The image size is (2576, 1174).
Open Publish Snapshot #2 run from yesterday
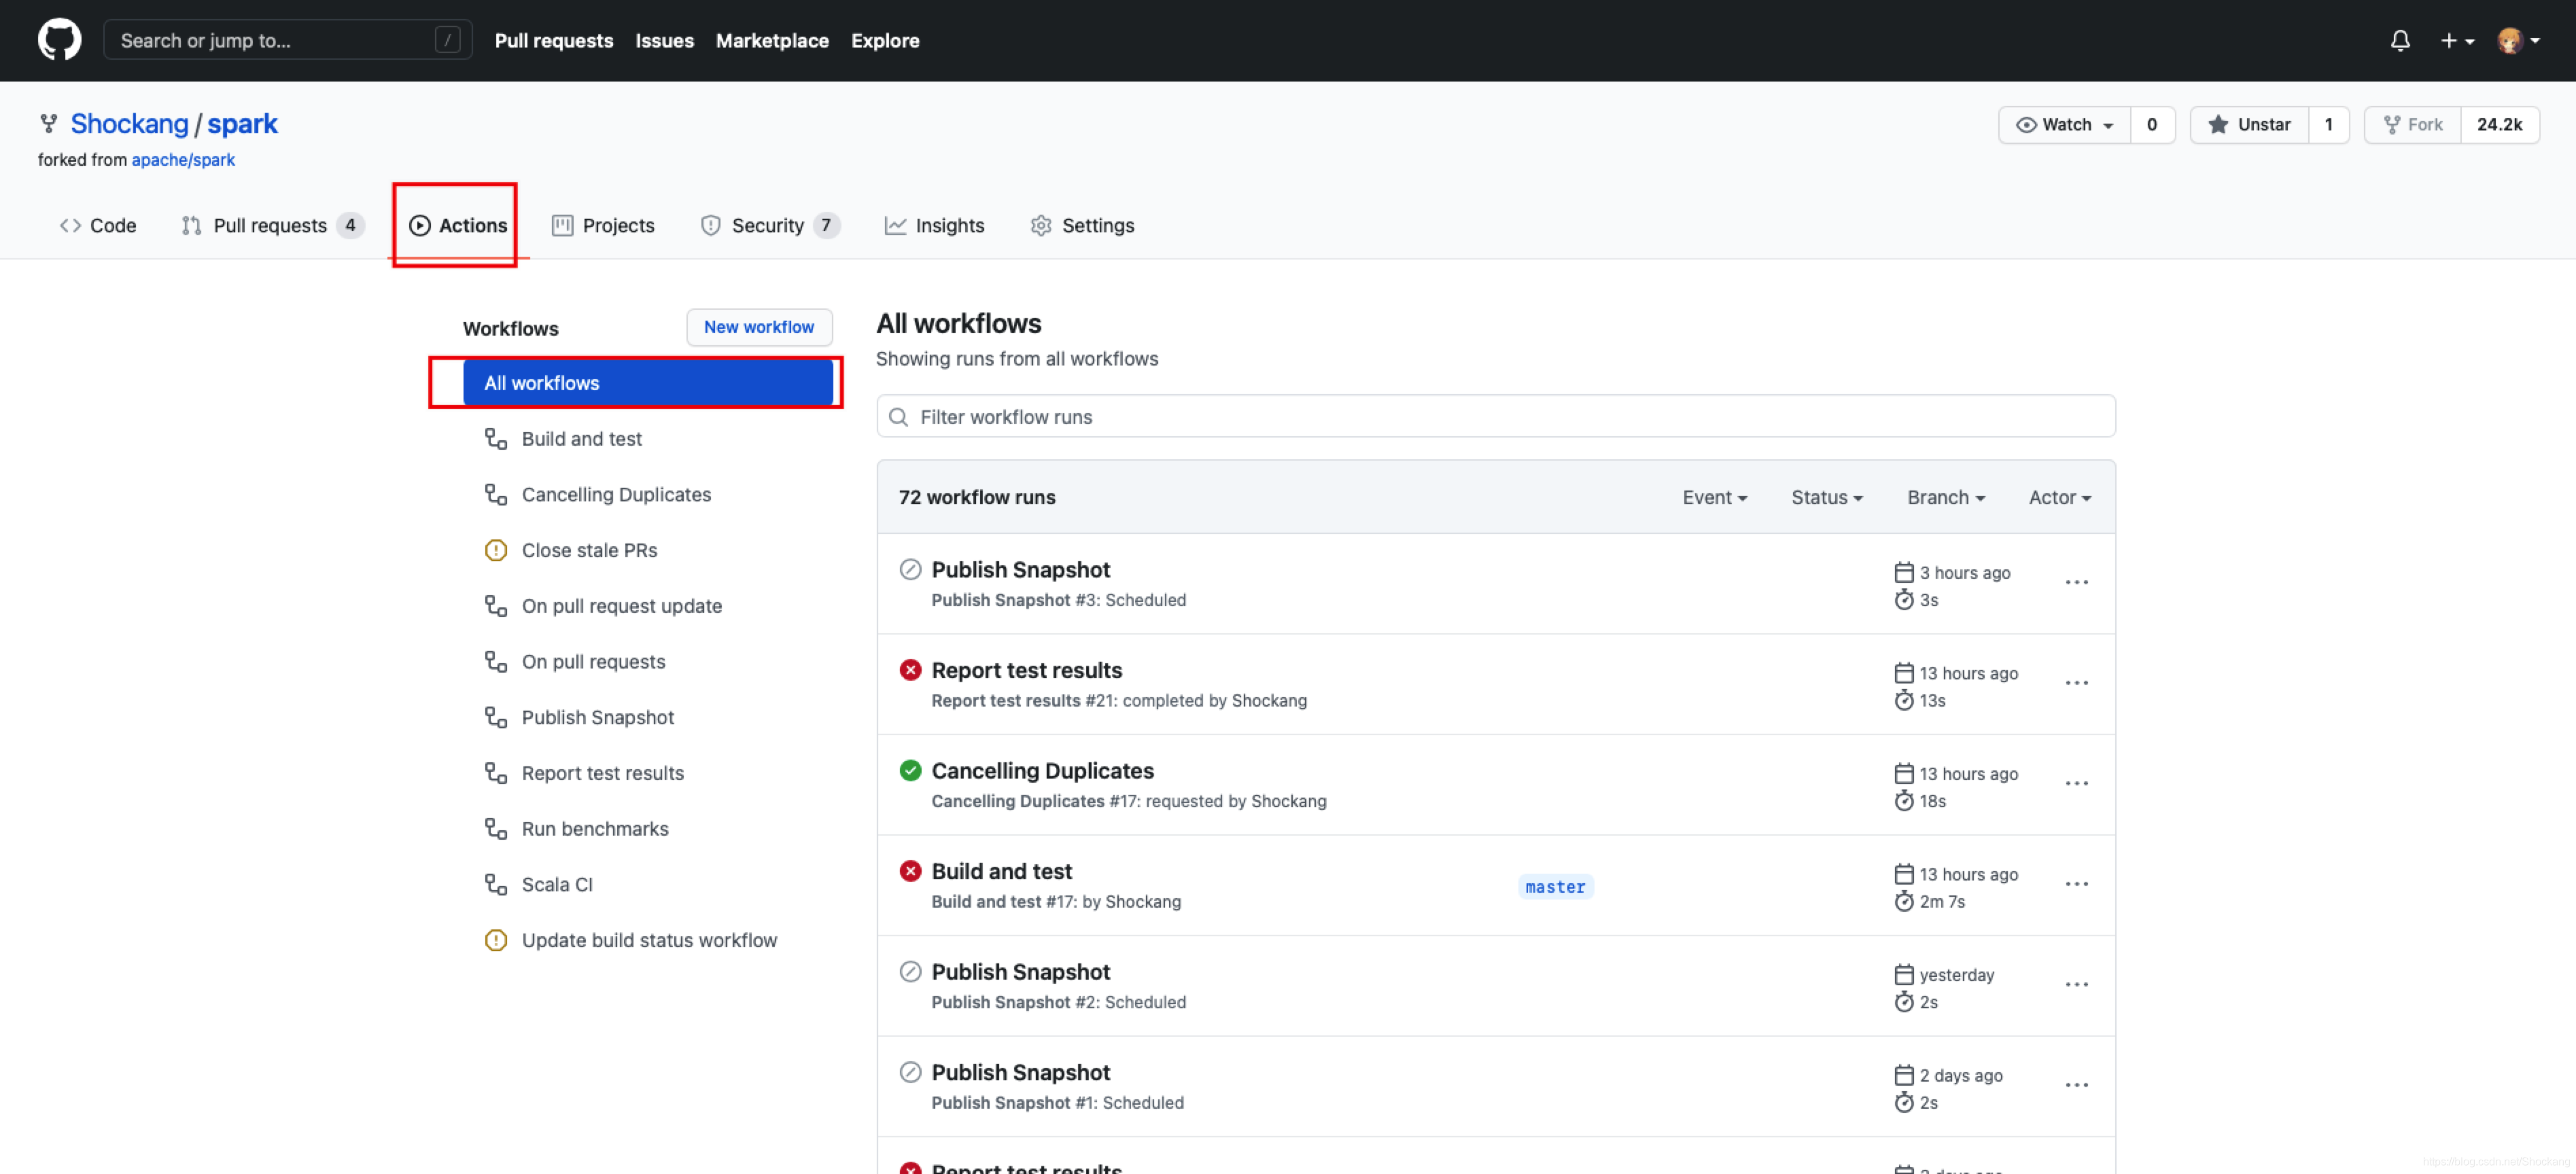(x=1020, y=972)
